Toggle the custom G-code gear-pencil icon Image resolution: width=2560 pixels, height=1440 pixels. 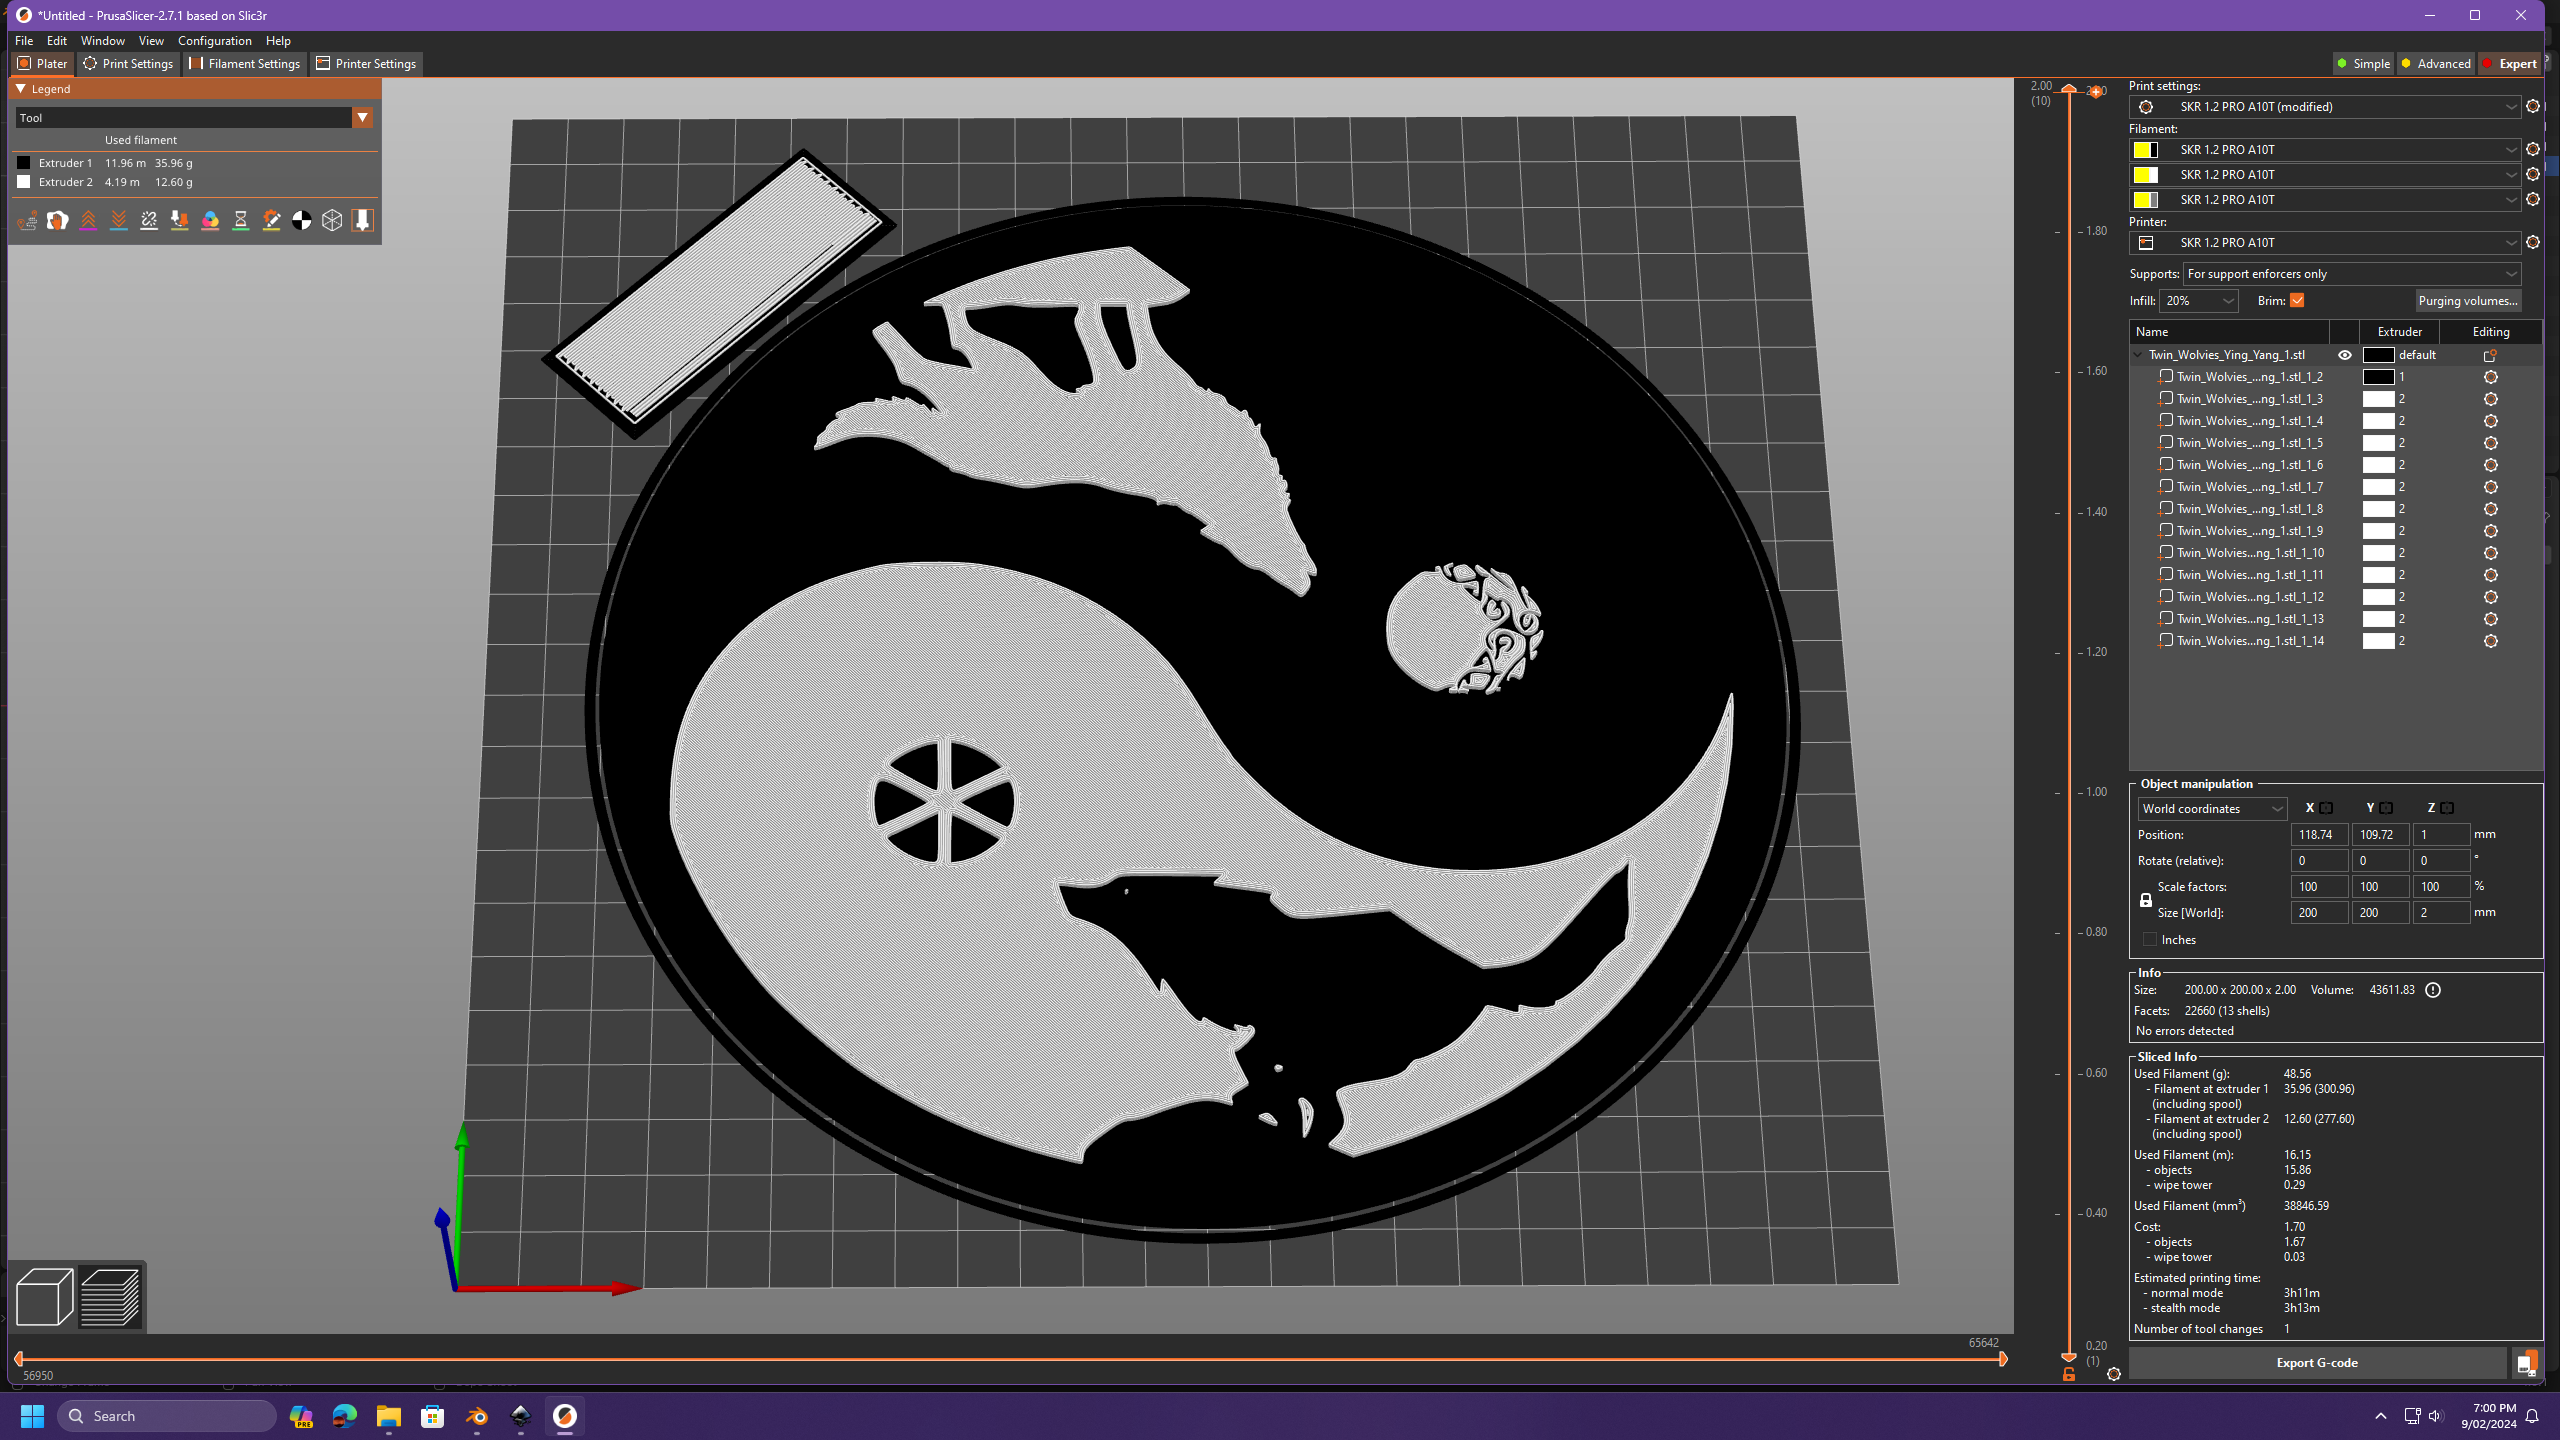(271, 220)
